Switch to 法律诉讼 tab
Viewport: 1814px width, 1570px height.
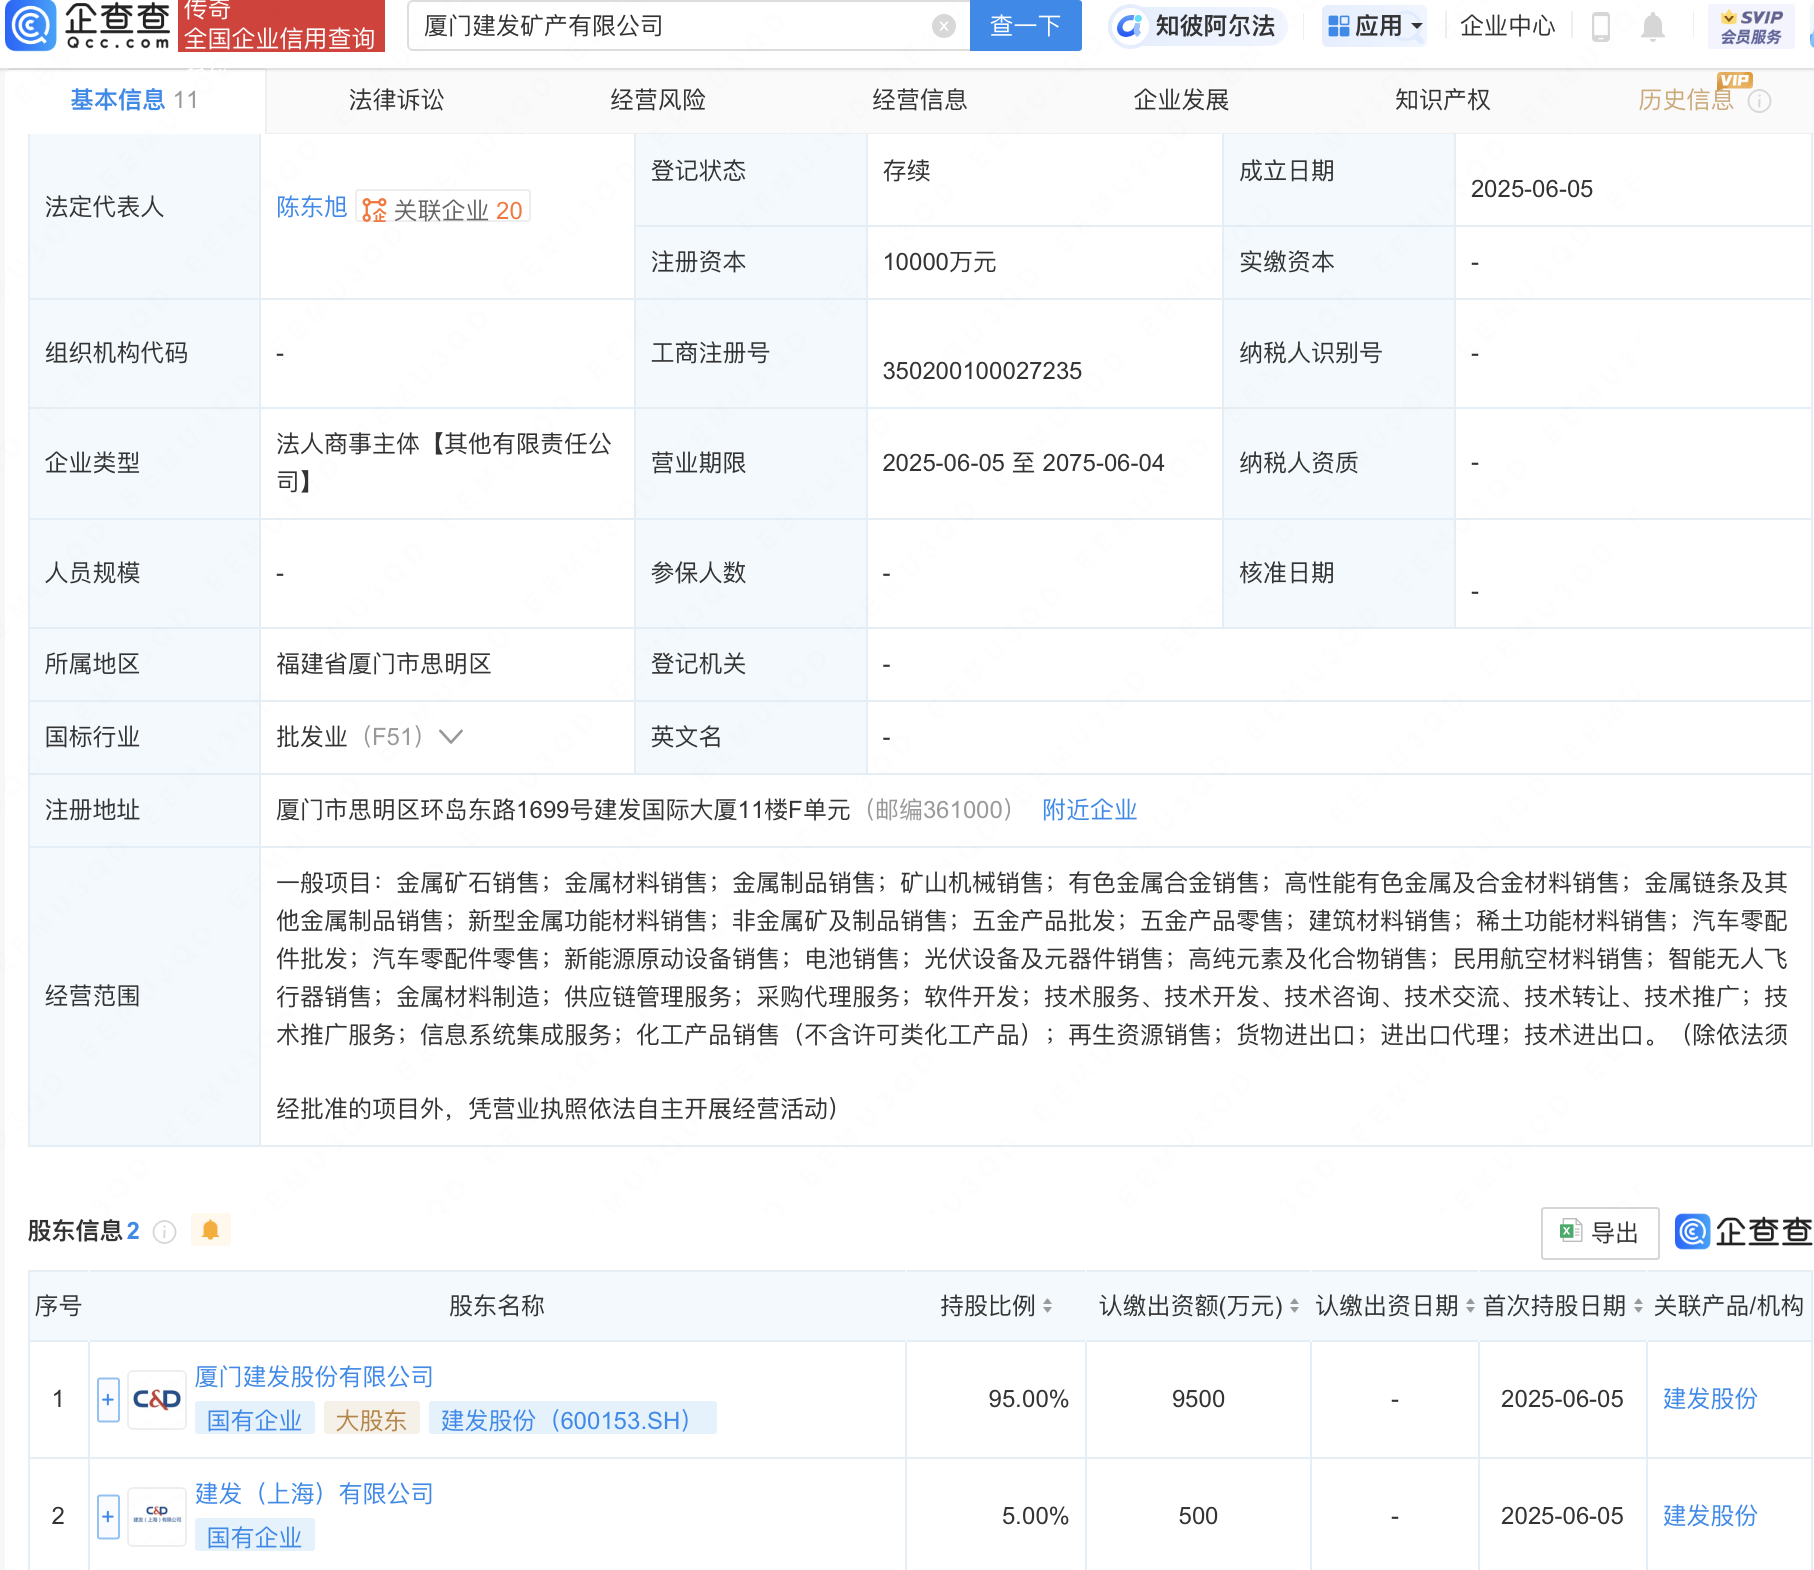pyautogui.click(x=396, y=100)
